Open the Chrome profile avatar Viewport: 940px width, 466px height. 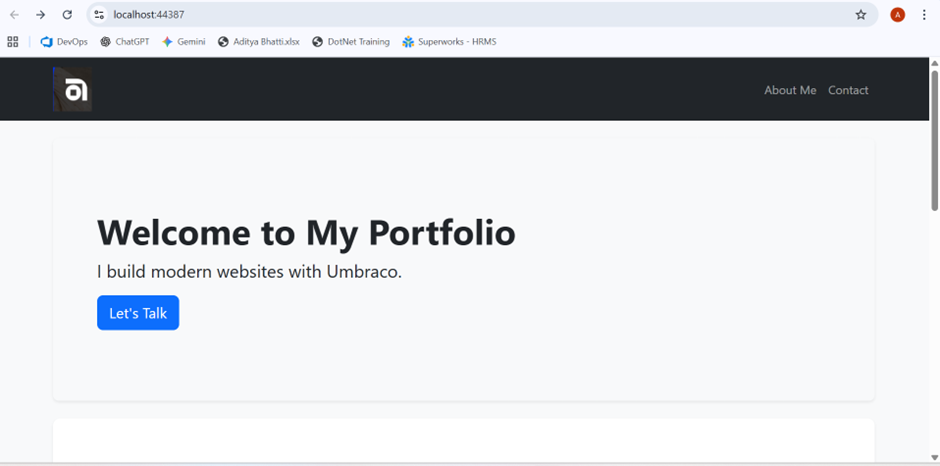point(897,15)
